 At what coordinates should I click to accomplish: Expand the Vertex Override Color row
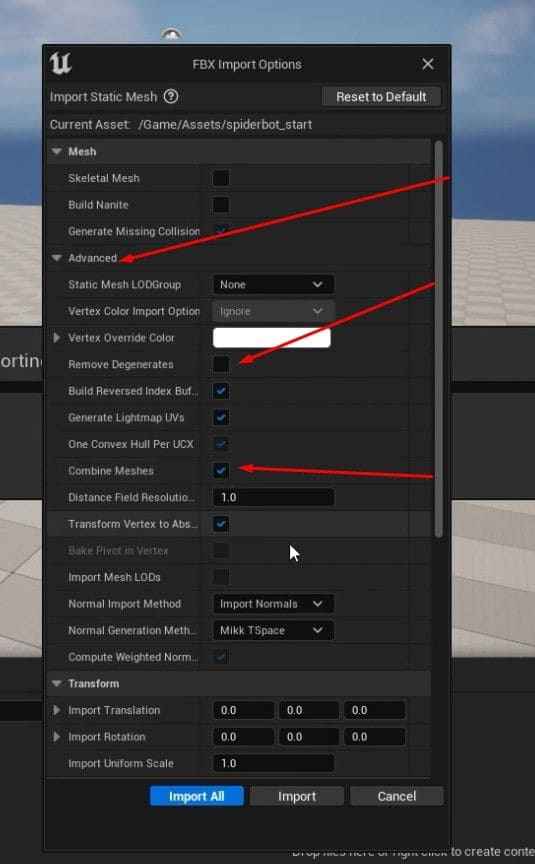pos(56,338)
